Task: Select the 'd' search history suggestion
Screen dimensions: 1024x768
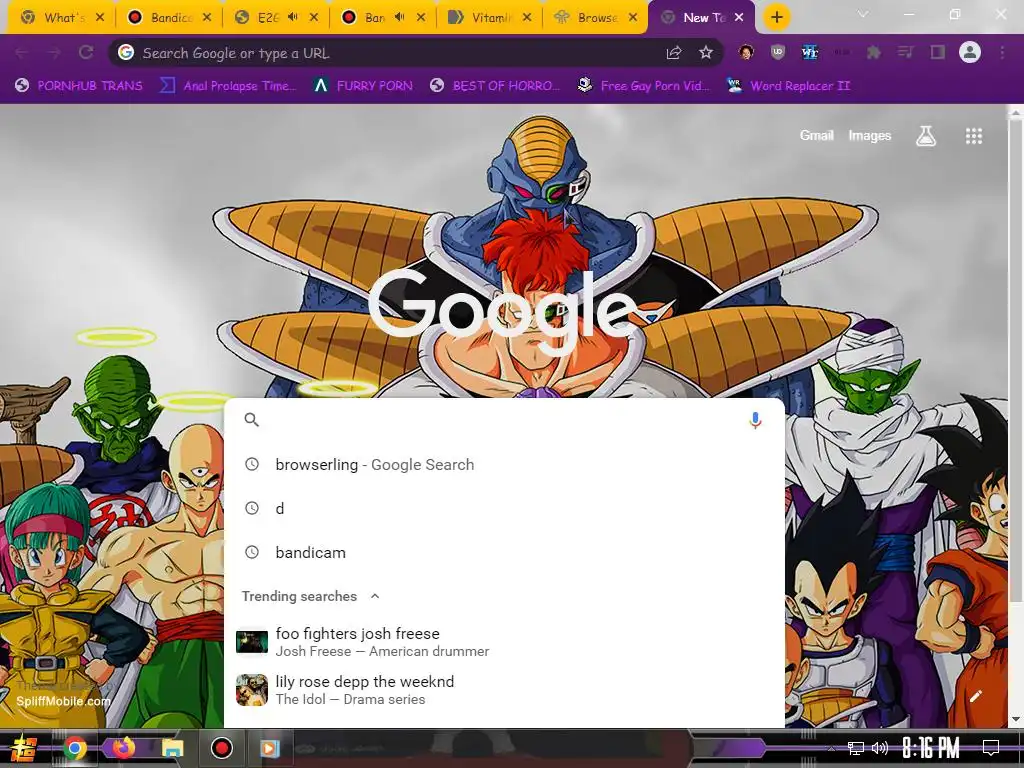Action: point(504,508)
